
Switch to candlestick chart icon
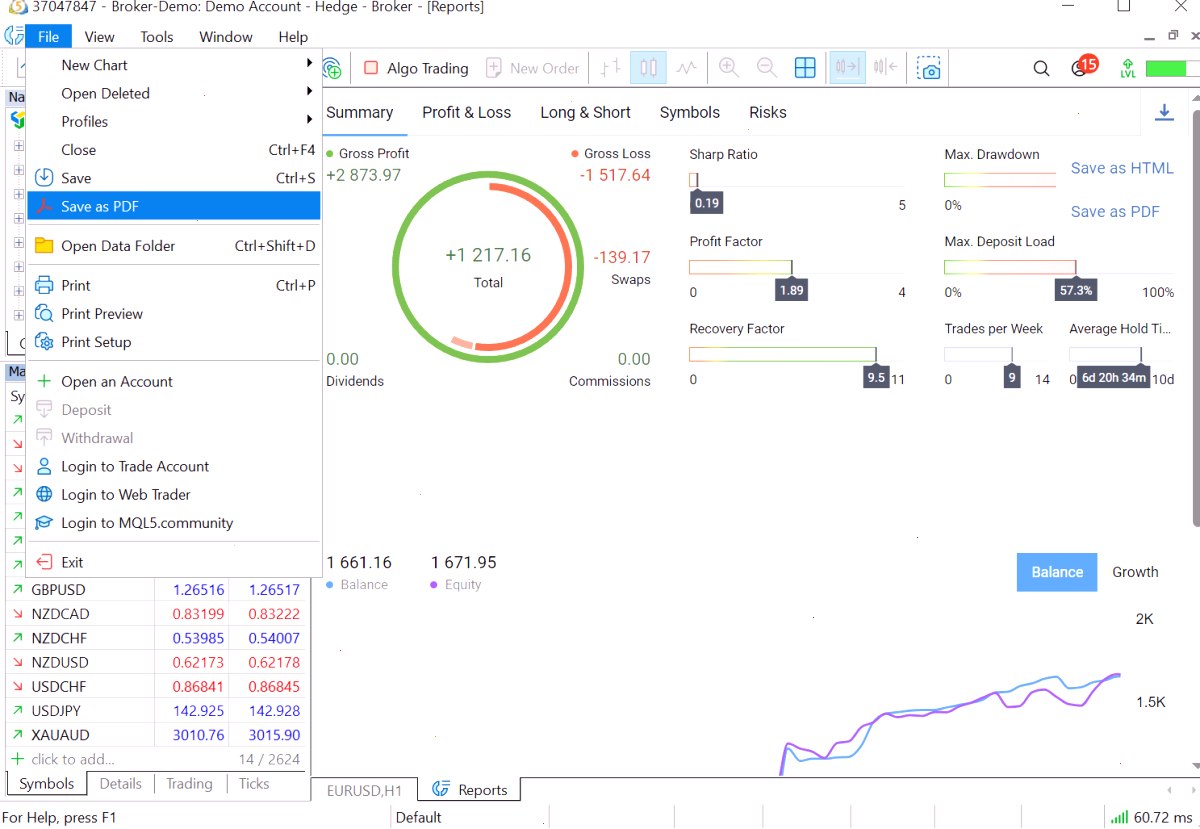point(649,68)
